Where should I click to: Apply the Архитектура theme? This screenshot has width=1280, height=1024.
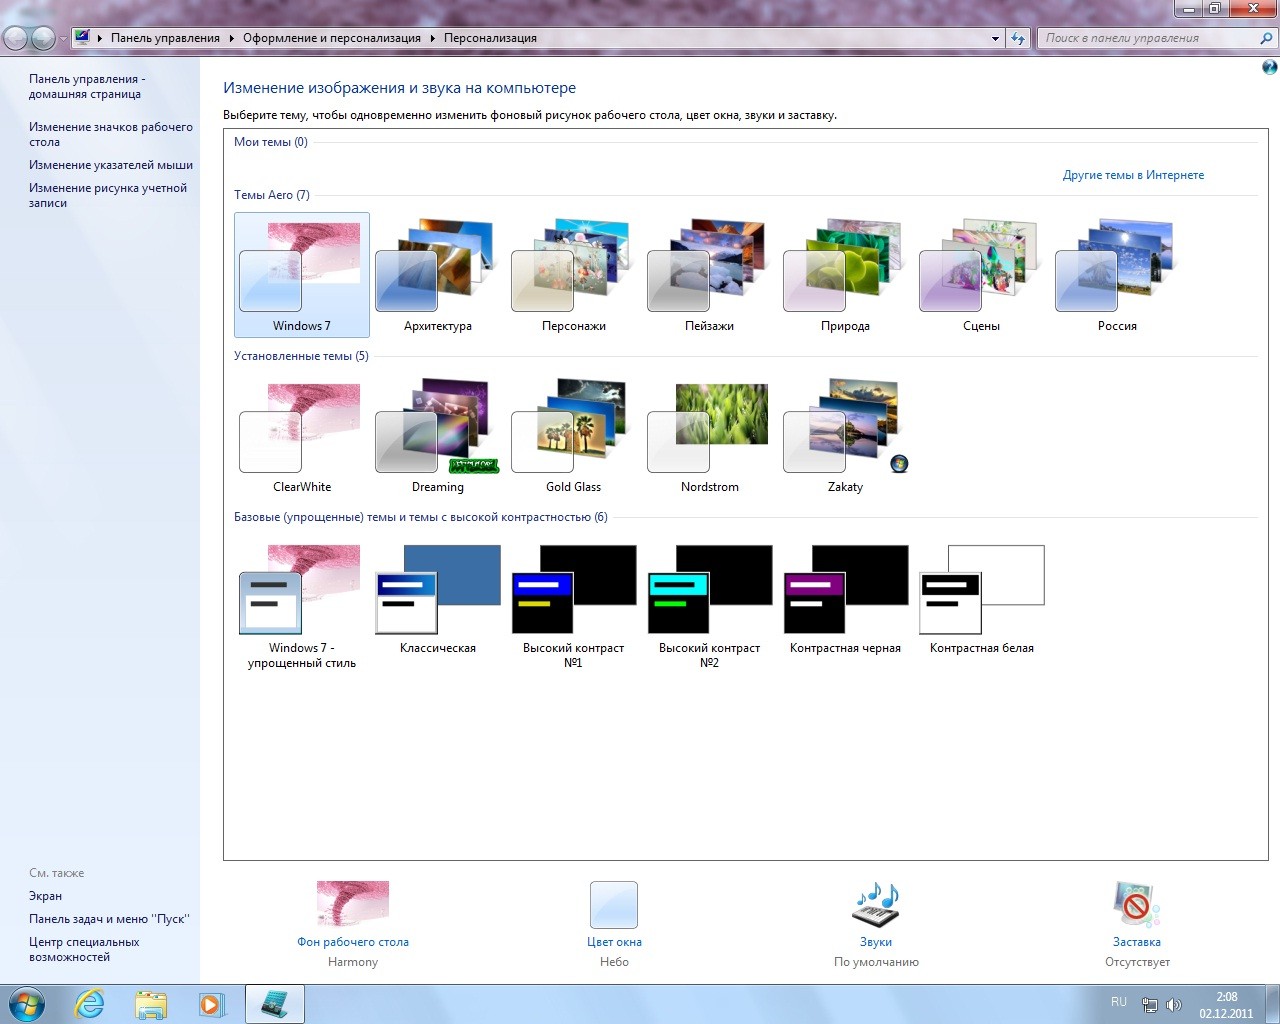[438, 275]
